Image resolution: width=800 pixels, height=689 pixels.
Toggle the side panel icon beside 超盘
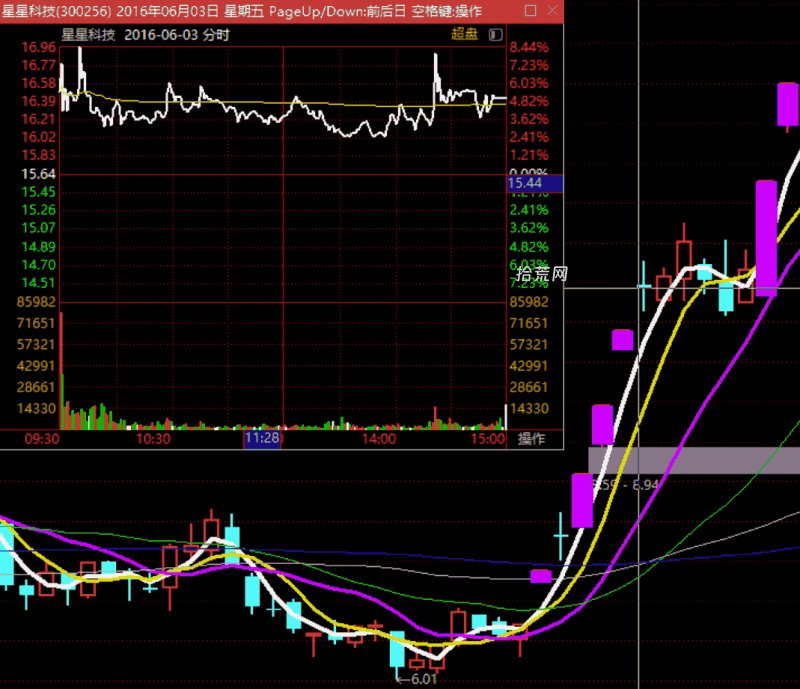[495, 34]
